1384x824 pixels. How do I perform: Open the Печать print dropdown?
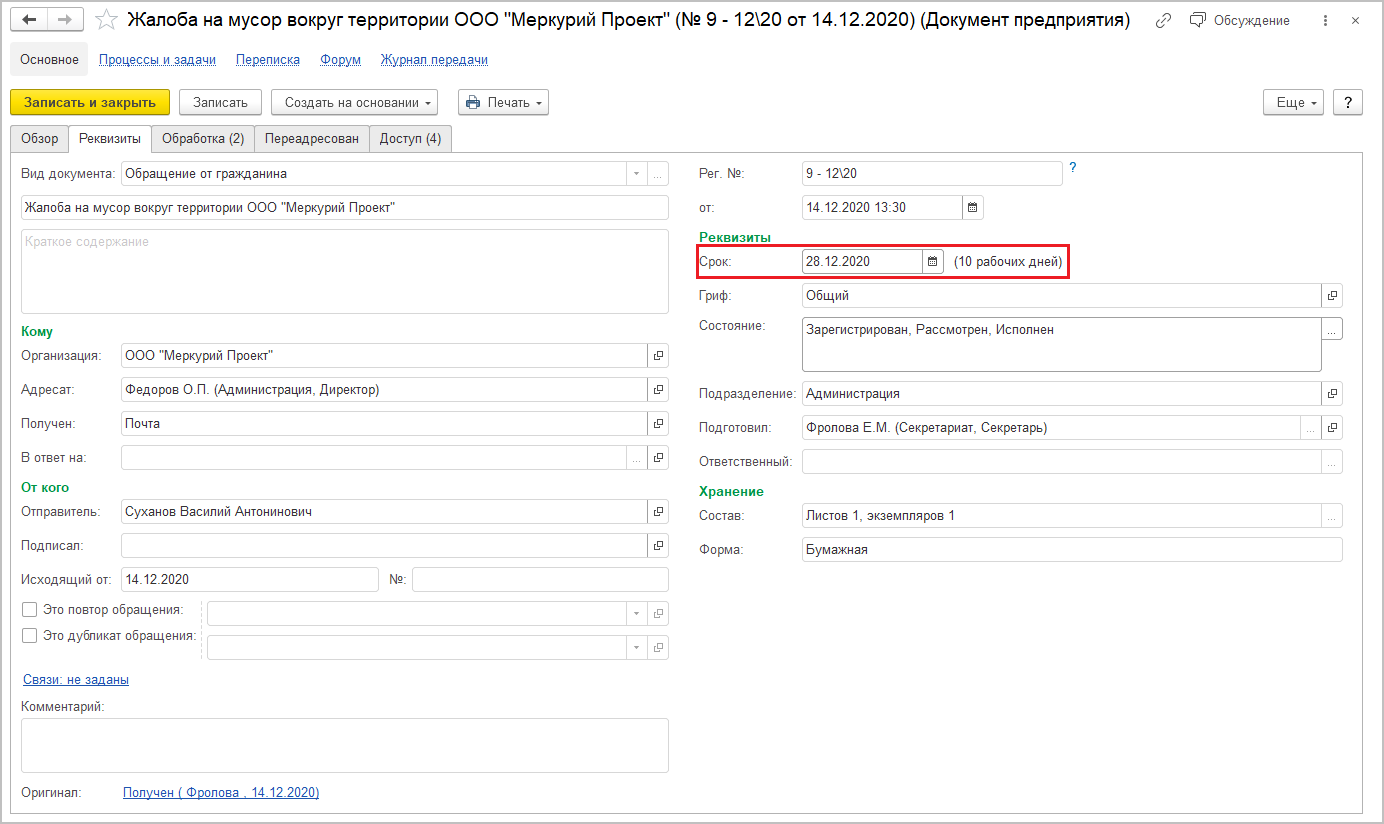tap(503, 102)
